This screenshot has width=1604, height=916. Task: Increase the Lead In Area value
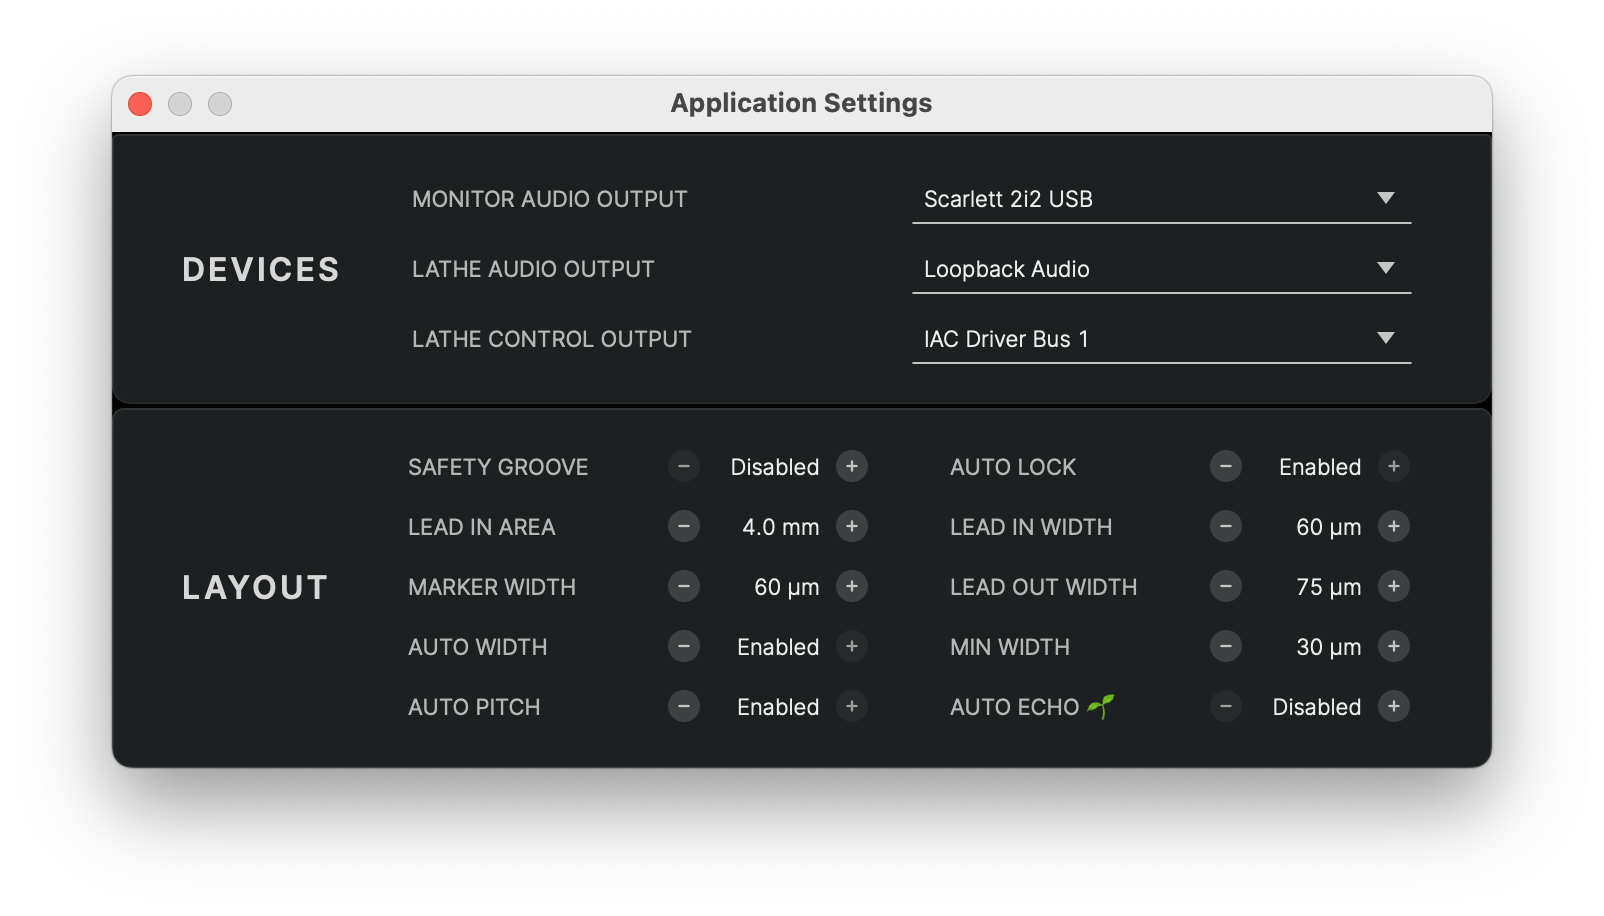pos(852,527)
